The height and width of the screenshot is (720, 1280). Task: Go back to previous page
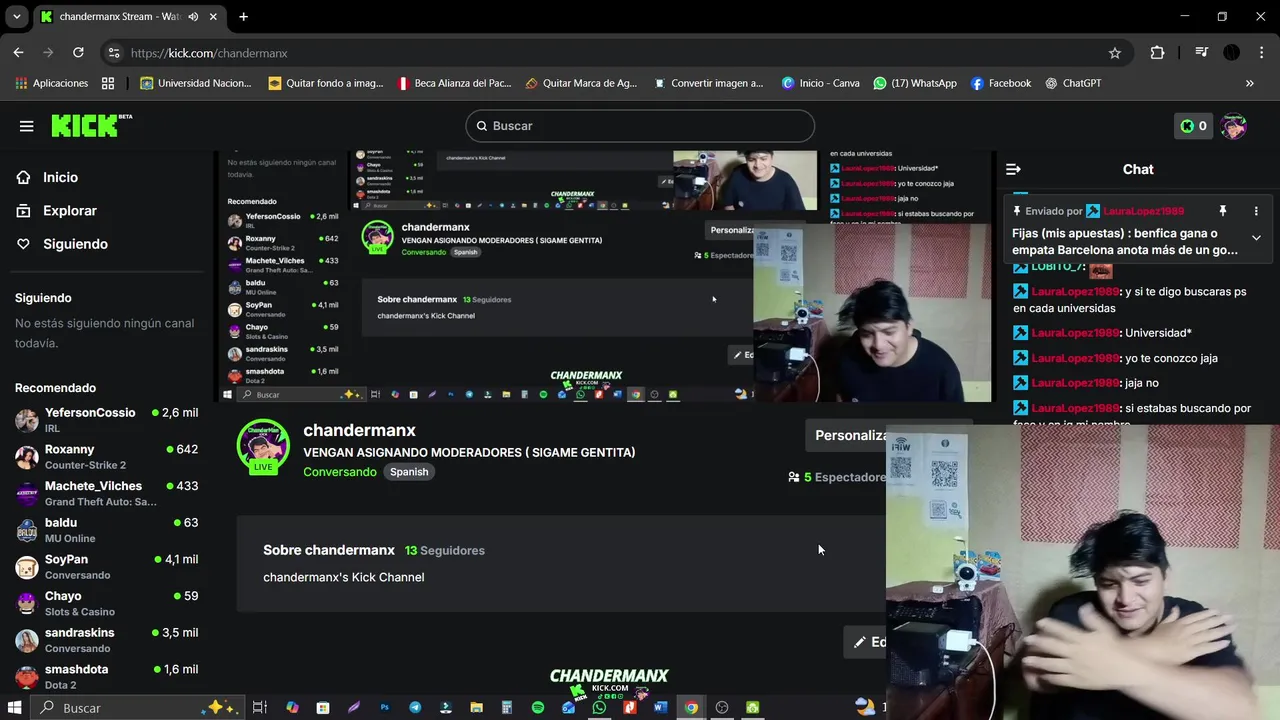[19, 53]
